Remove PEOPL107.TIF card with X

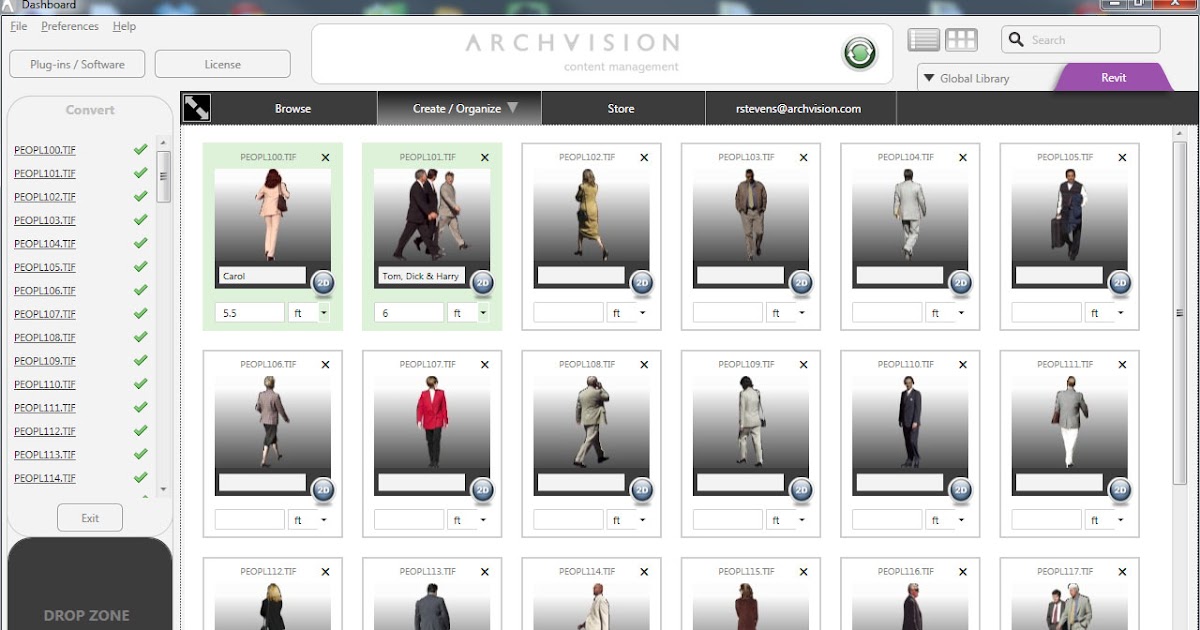click(485, 365)
